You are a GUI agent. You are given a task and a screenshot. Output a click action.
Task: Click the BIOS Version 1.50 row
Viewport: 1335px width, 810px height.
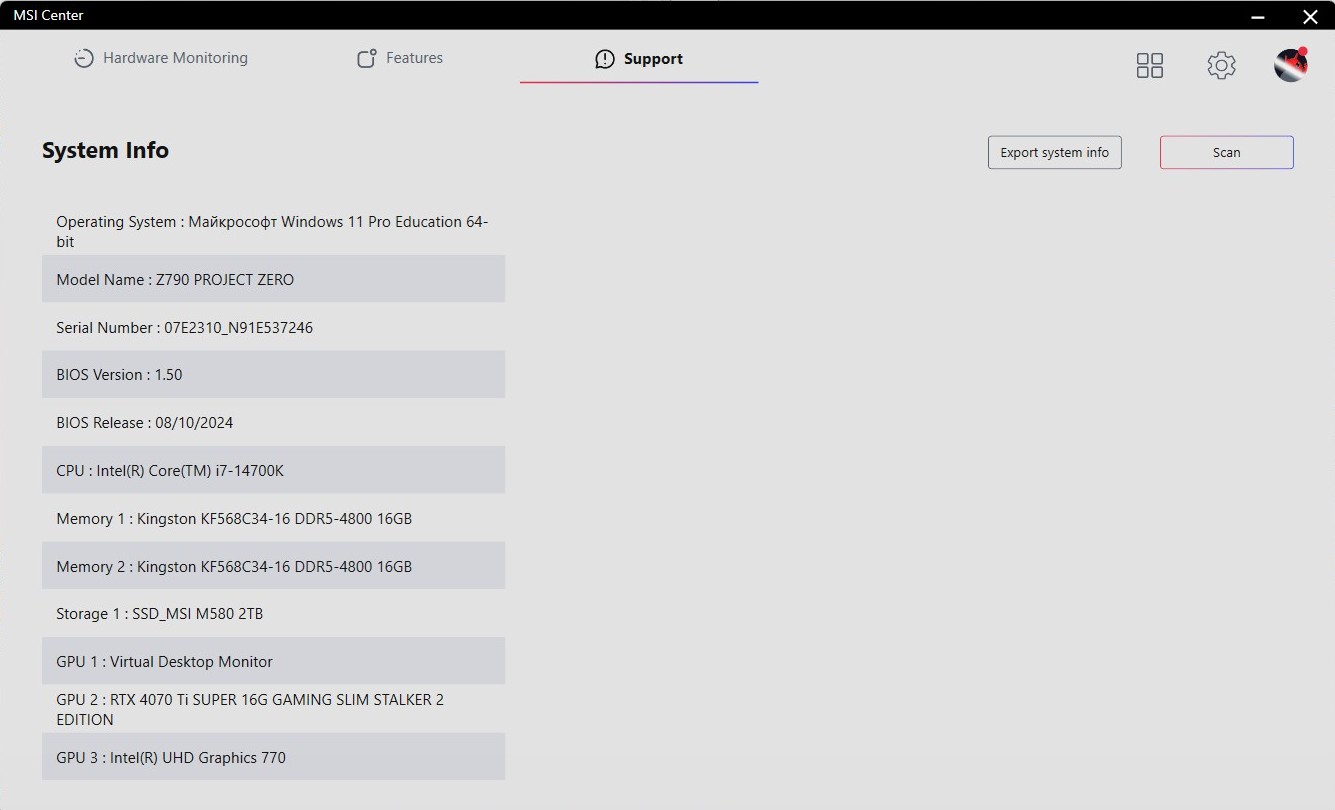tap(273, 374)
